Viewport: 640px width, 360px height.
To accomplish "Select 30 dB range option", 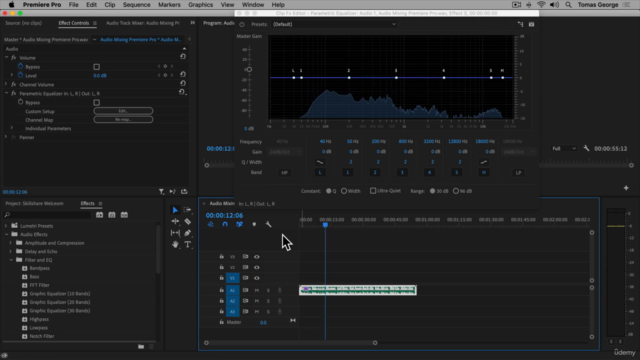I will click(432, 191).
